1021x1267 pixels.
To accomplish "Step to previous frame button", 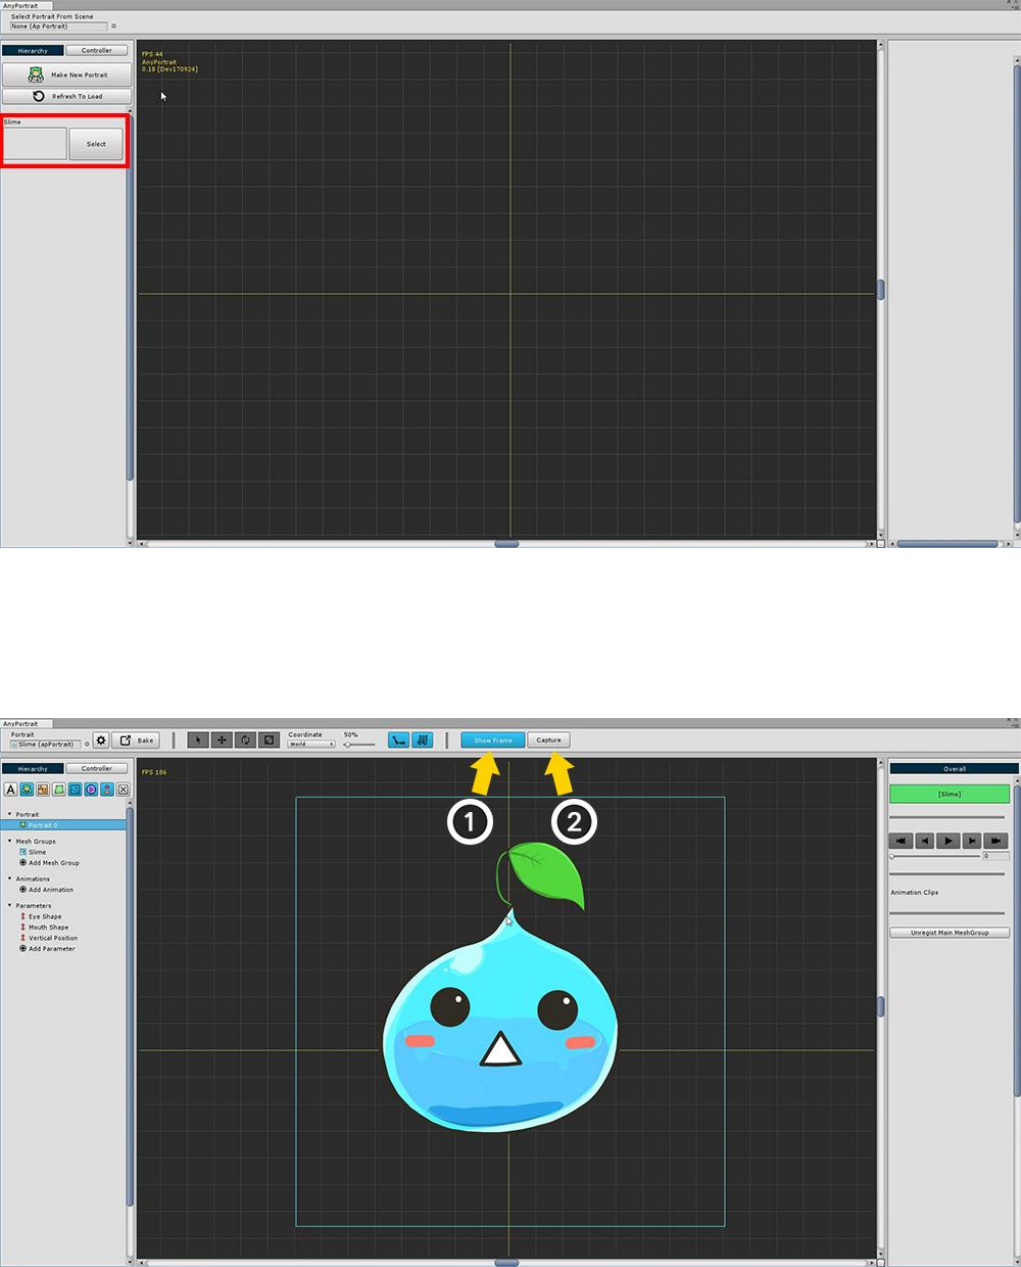I will coord(925,841).
